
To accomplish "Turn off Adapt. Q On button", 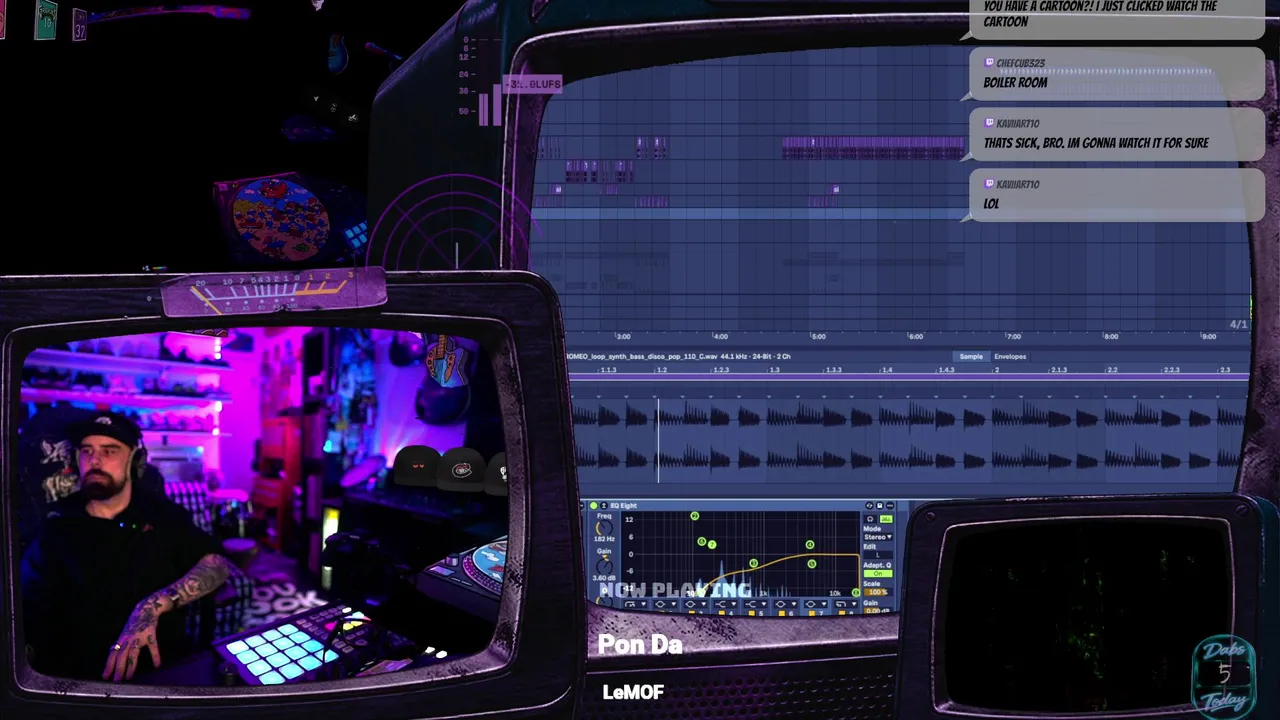I will pyautogui.click(x=877, y=573).
